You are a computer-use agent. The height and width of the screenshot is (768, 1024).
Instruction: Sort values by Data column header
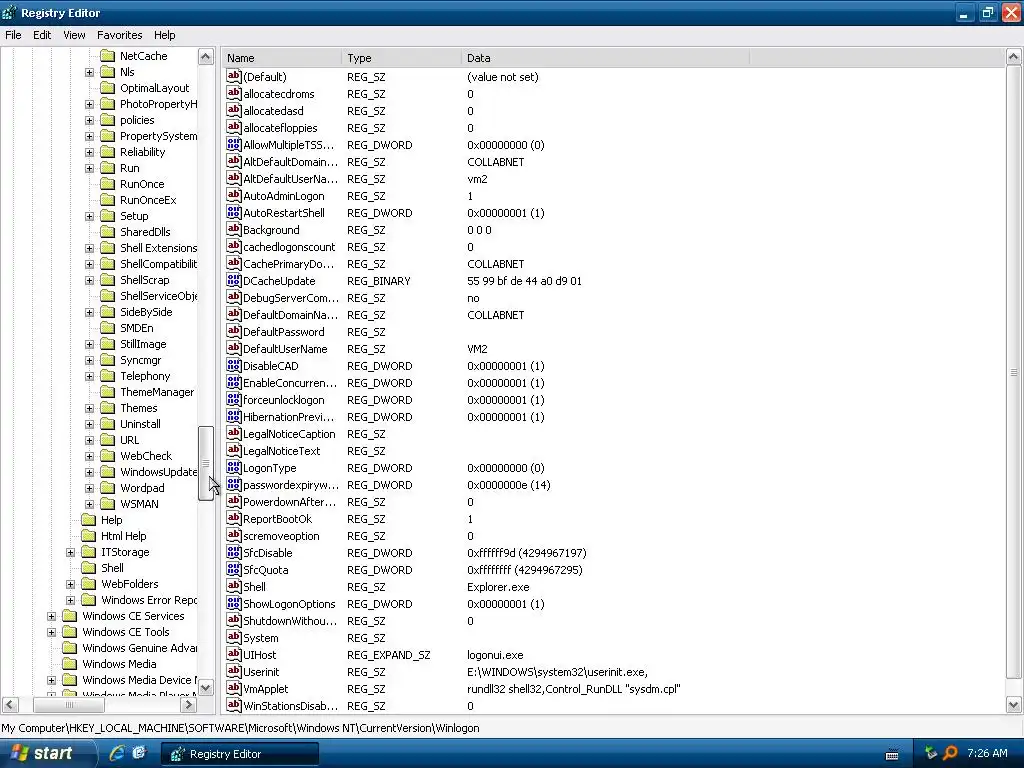coord(605,58)
